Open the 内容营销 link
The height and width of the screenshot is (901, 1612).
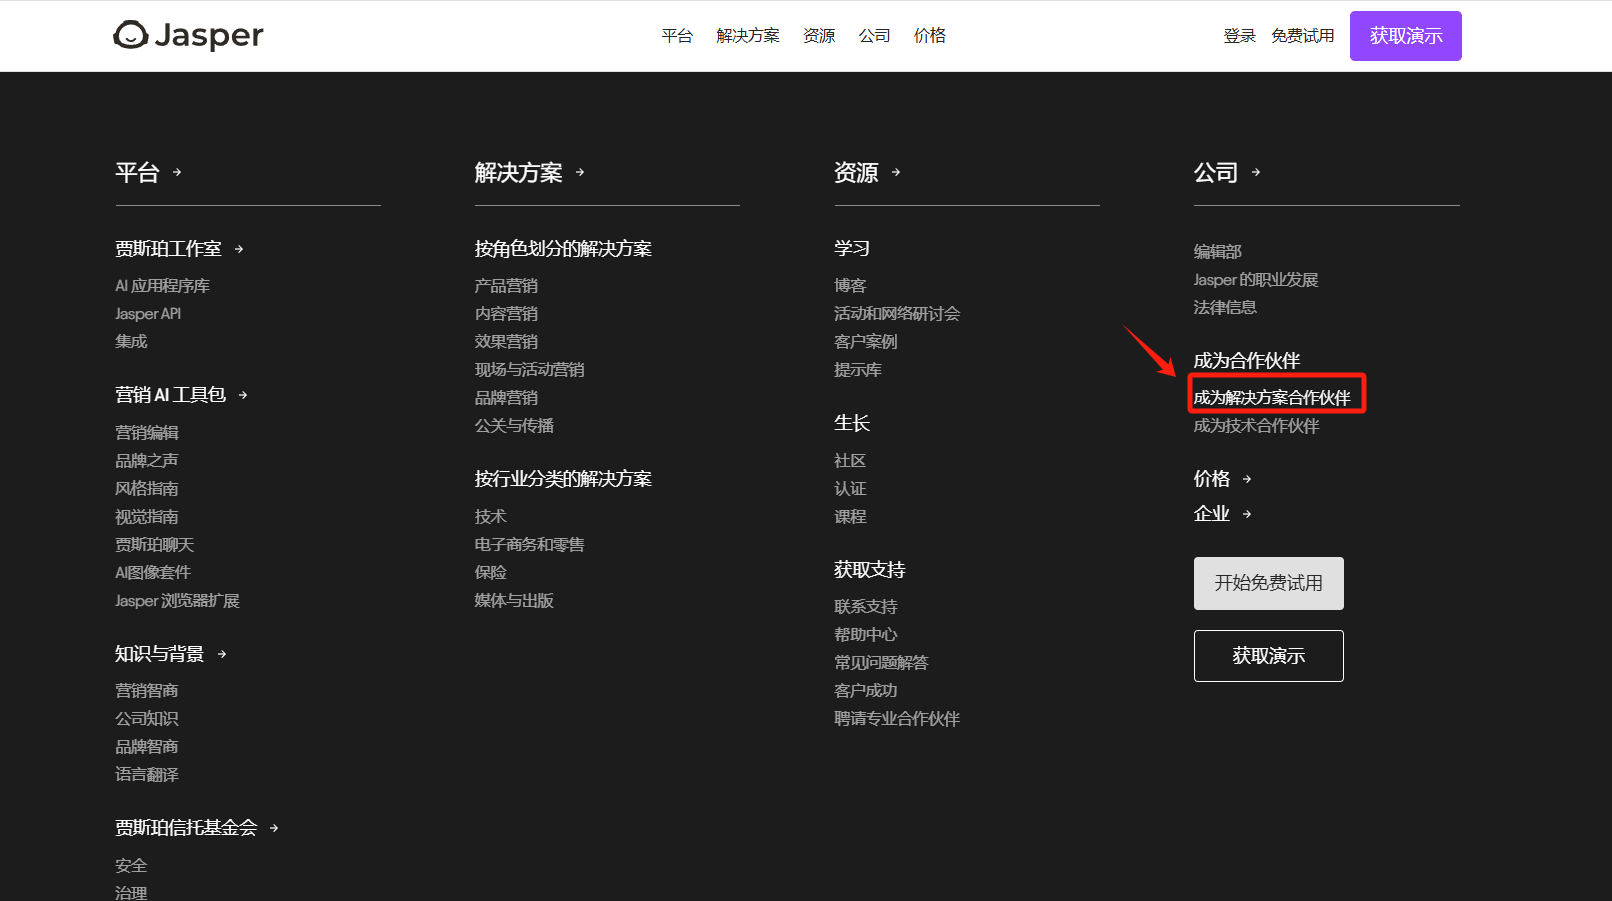coord(506,314)
